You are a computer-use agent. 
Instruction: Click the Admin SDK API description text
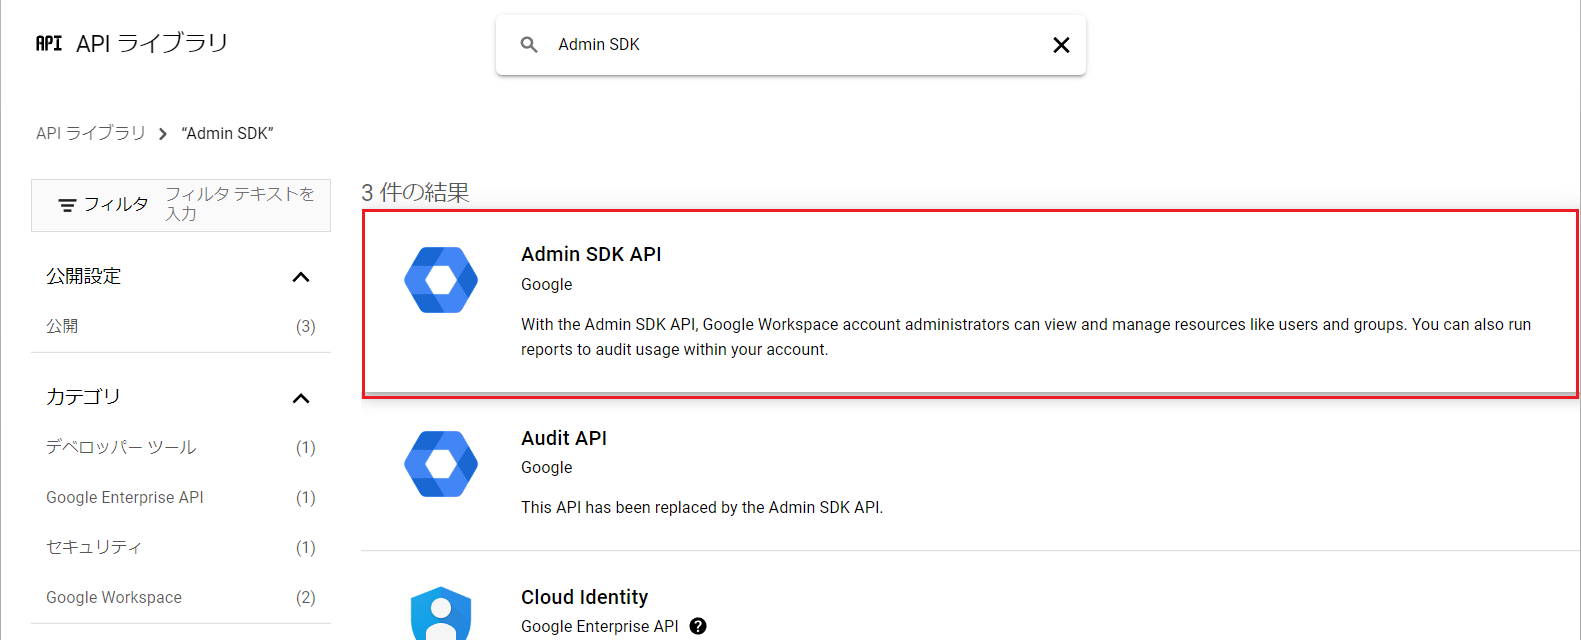[x=1026, y=337]
